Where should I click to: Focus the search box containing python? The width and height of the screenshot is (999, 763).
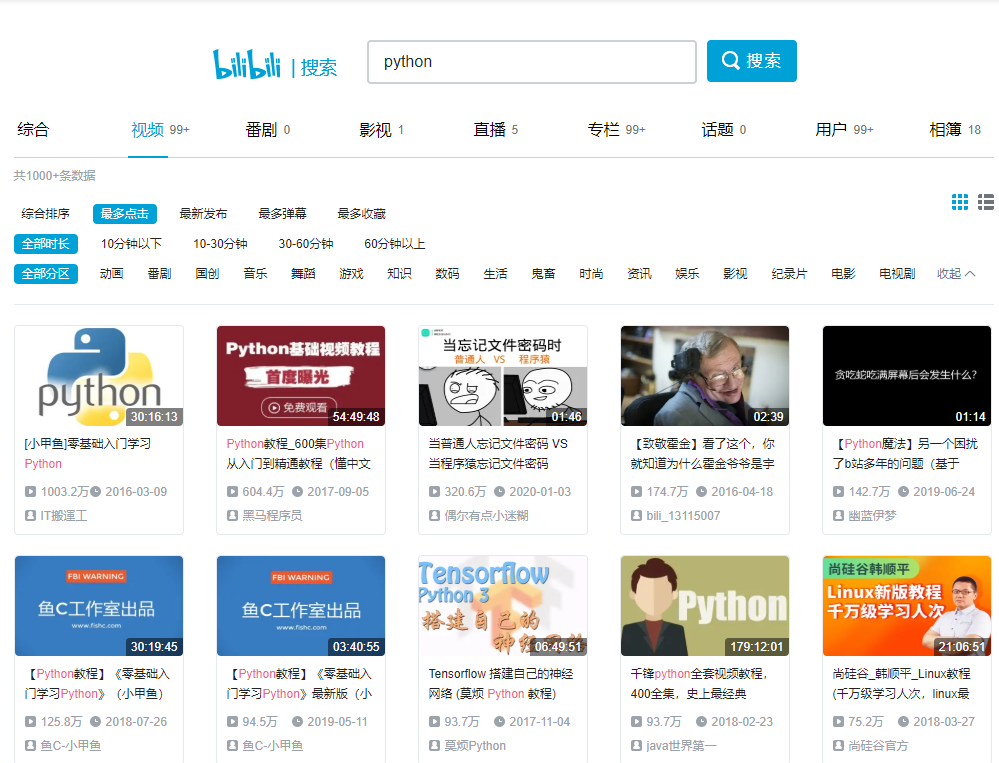[531, 62]
